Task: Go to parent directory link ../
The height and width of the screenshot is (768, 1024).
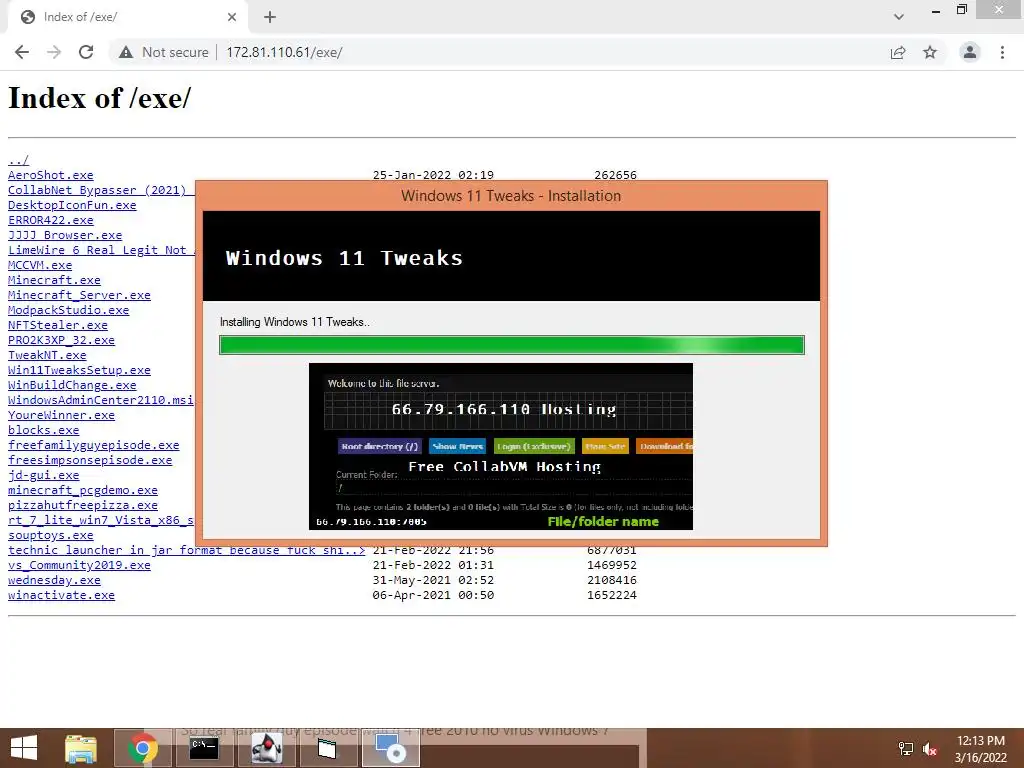Action: pos(18,160)
